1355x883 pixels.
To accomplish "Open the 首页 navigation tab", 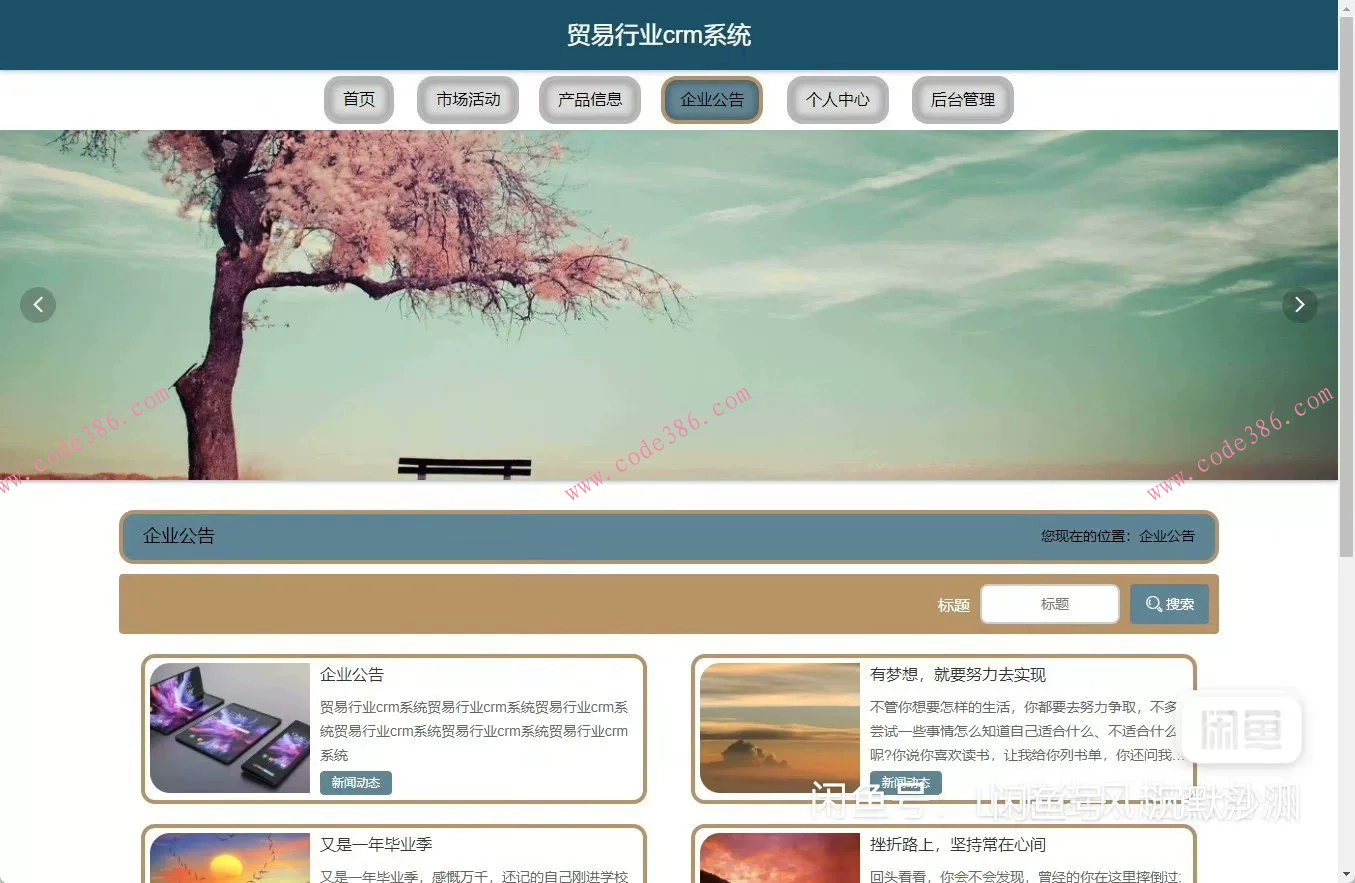I will pyautogui.click(x=358, y=99).
